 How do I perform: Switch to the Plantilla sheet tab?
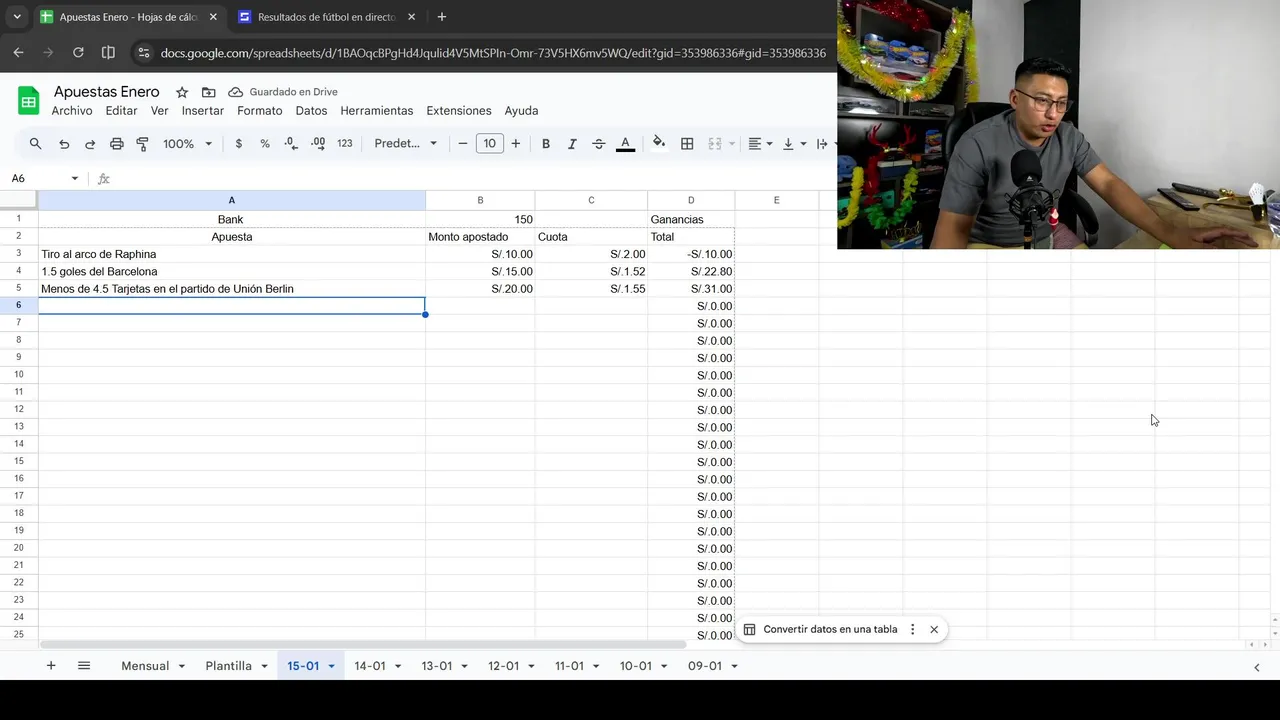click(229, 666)
